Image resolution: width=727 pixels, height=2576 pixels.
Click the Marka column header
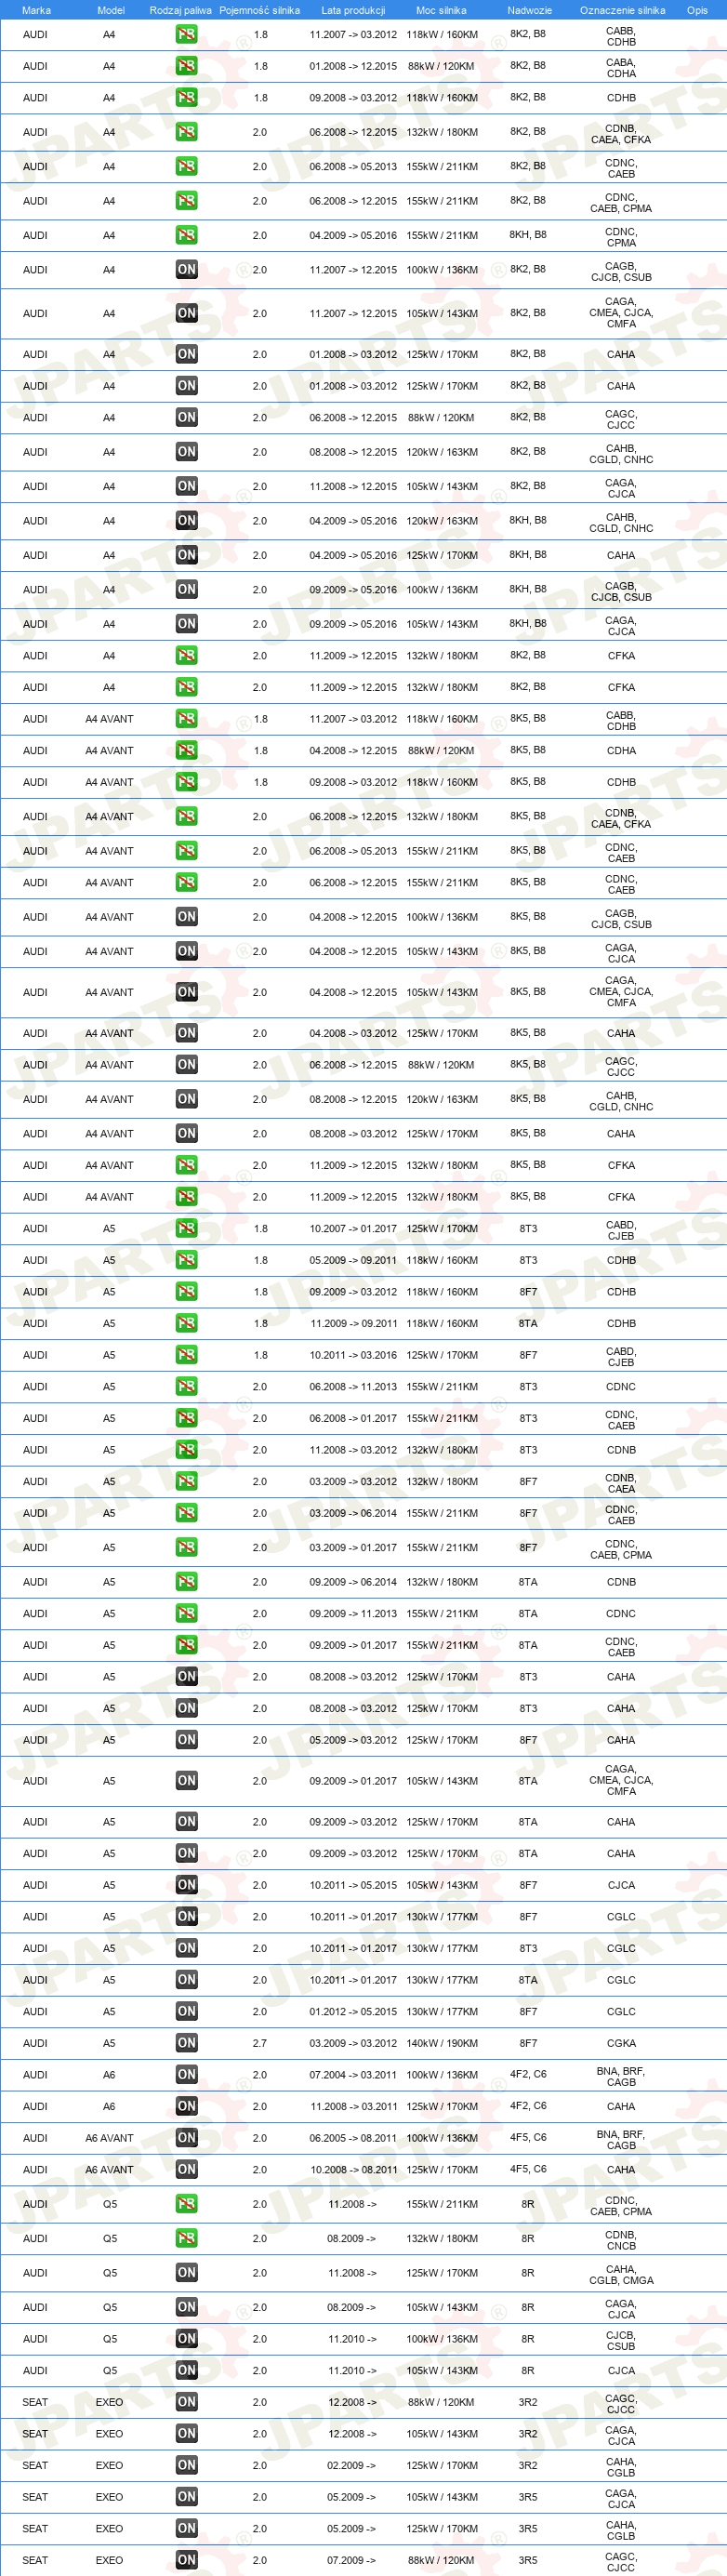(36, 10)
